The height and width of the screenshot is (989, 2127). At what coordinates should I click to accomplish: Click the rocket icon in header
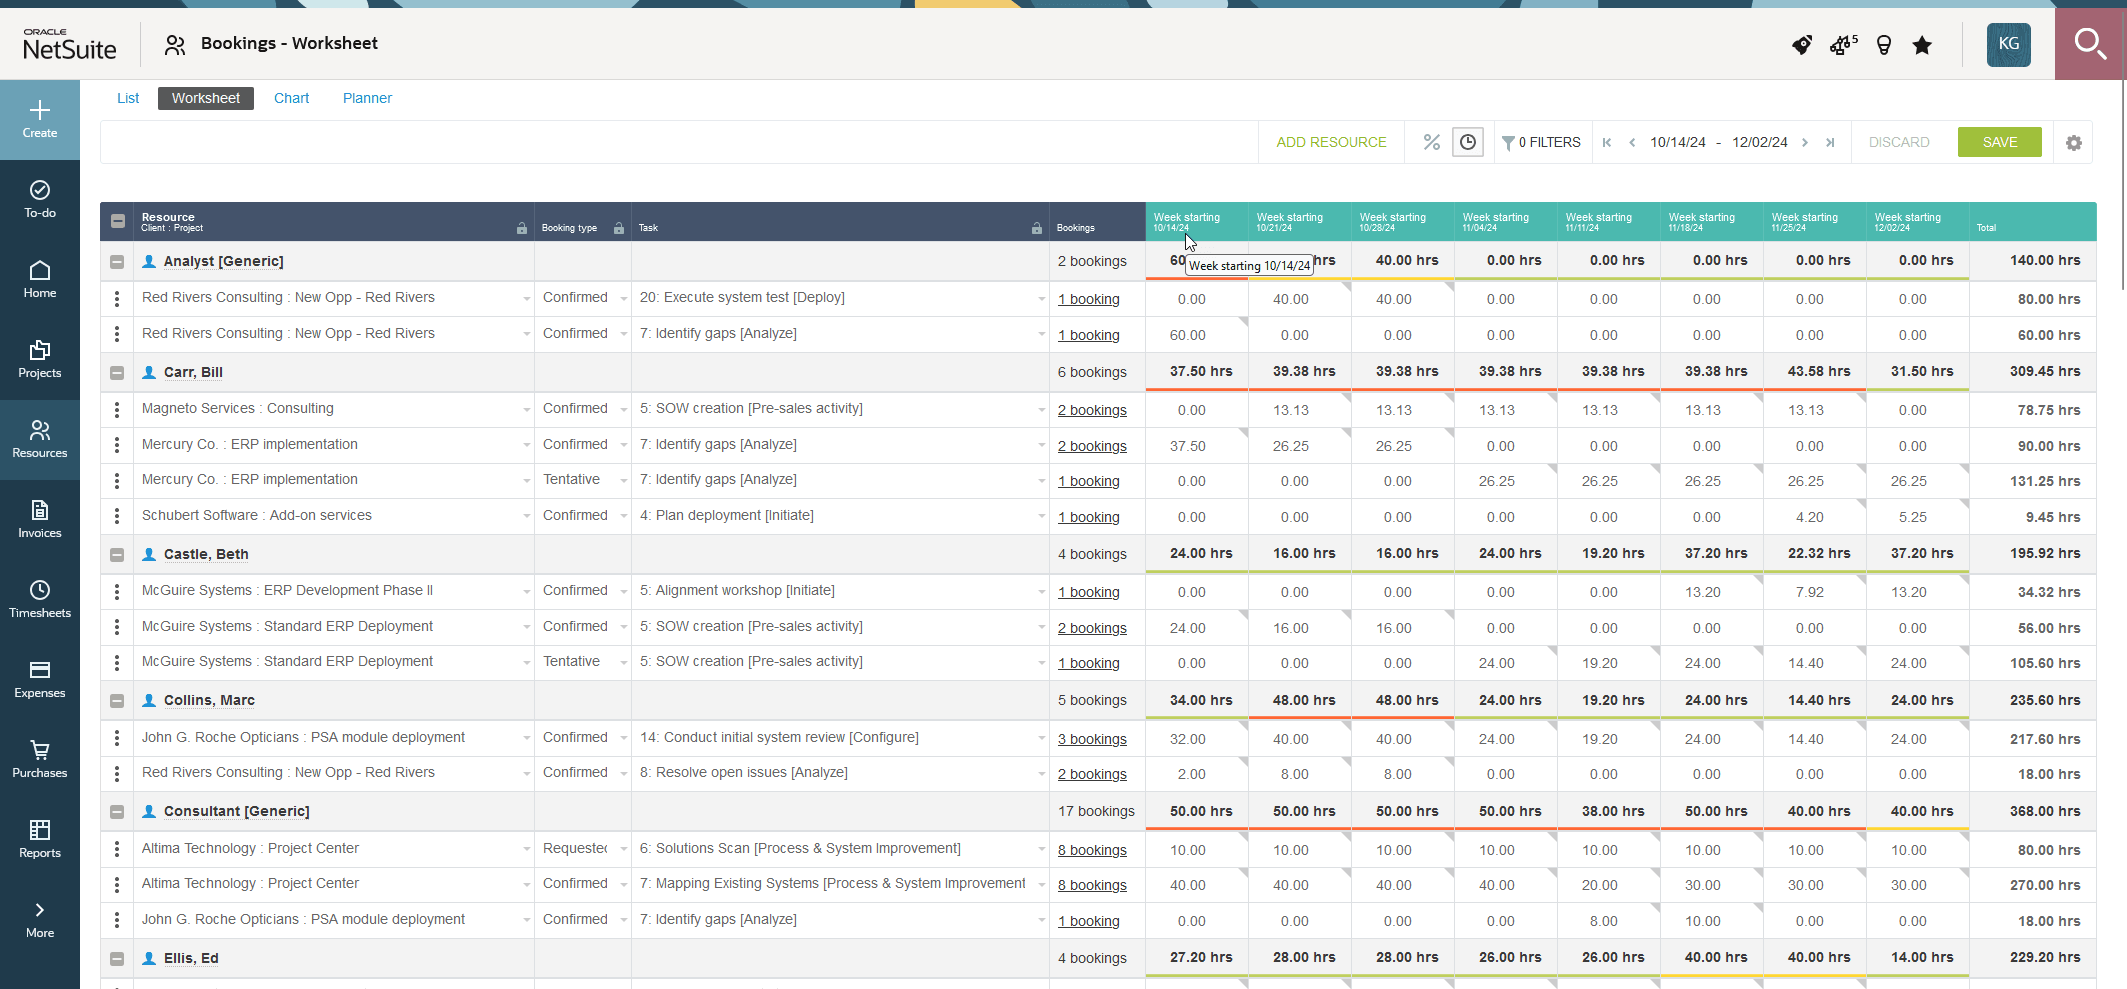tap(1802, 45)
